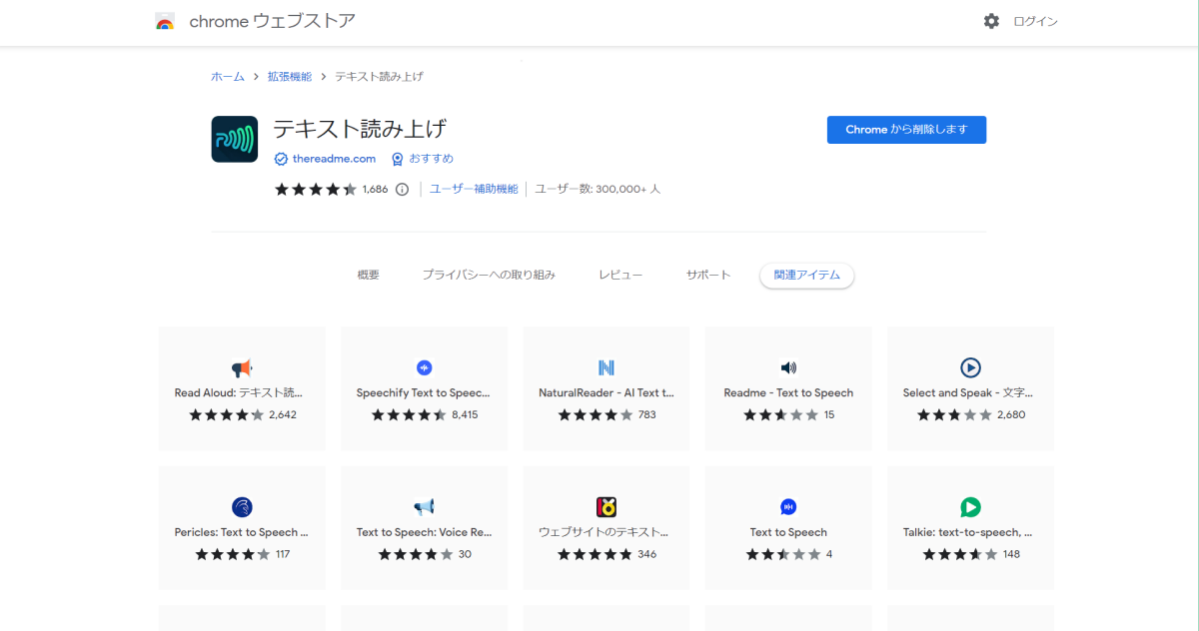Click the おすすめ label link
1199x631 pixels.
tap(431, 158)
